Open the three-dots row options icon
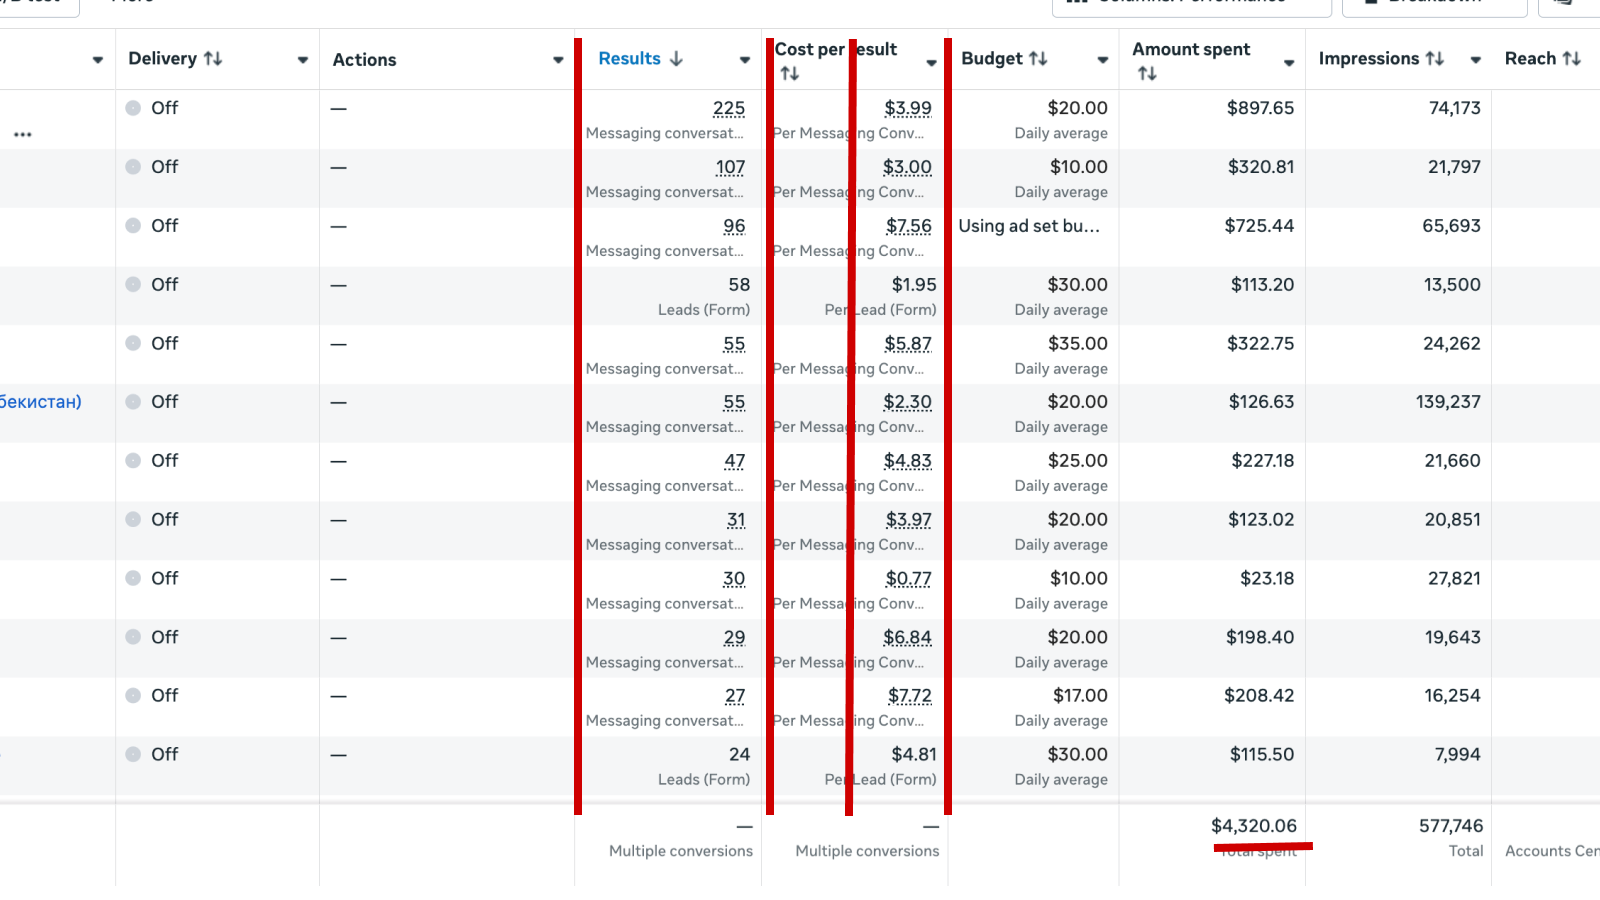 [x=23, y=134]
